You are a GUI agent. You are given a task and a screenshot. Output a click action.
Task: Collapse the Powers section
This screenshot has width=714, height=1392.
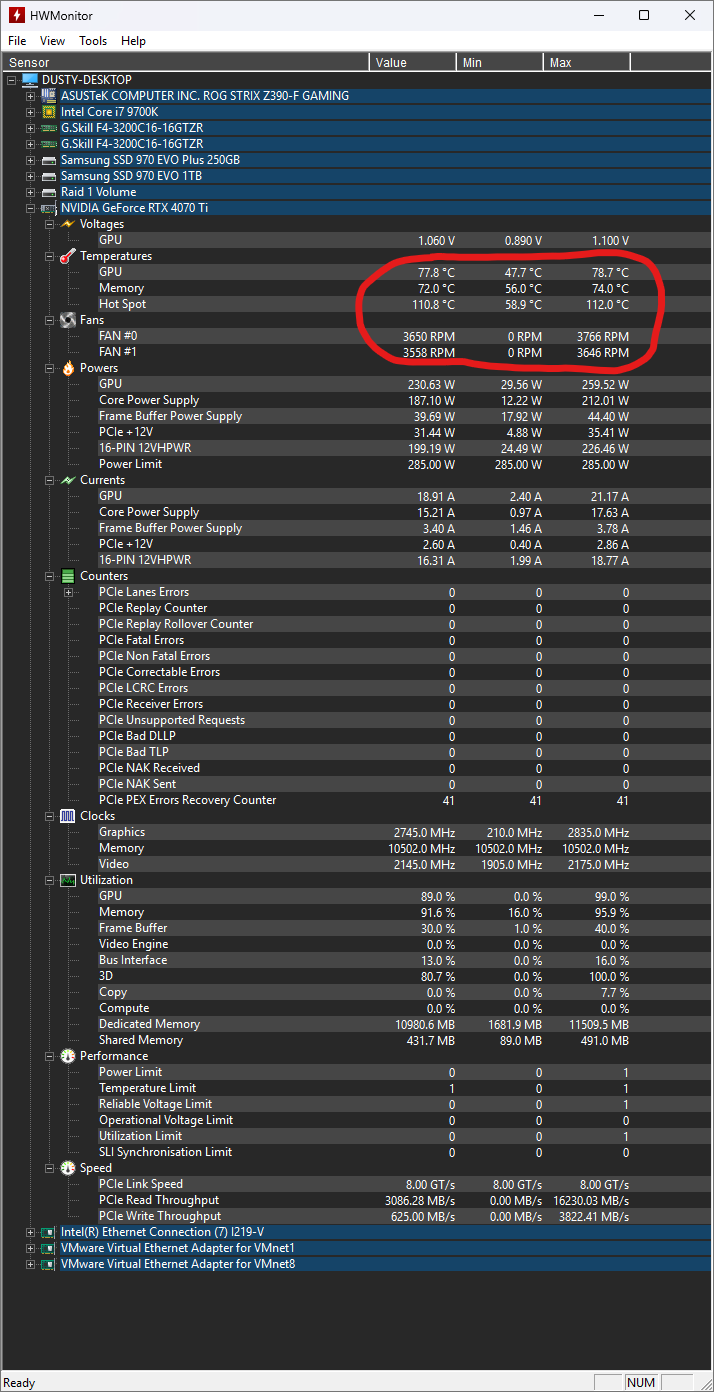point(50,368)
